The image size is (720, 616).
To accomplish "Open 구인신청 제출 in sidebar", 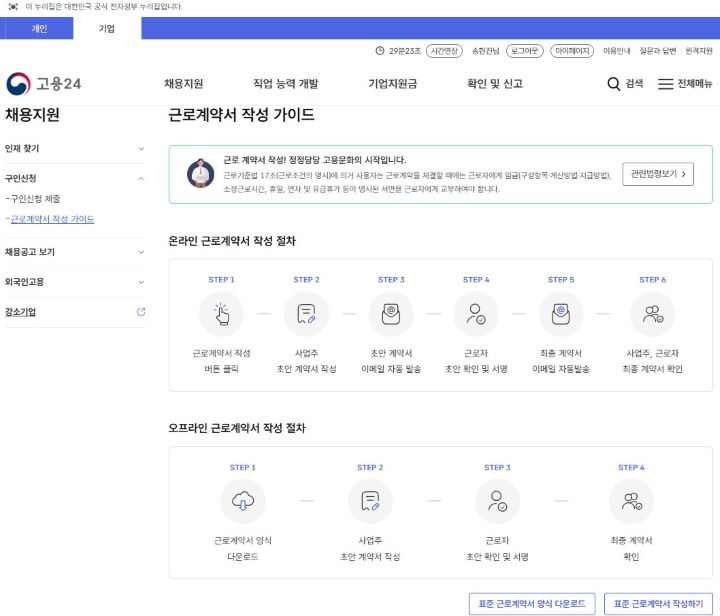I will 35,199.
